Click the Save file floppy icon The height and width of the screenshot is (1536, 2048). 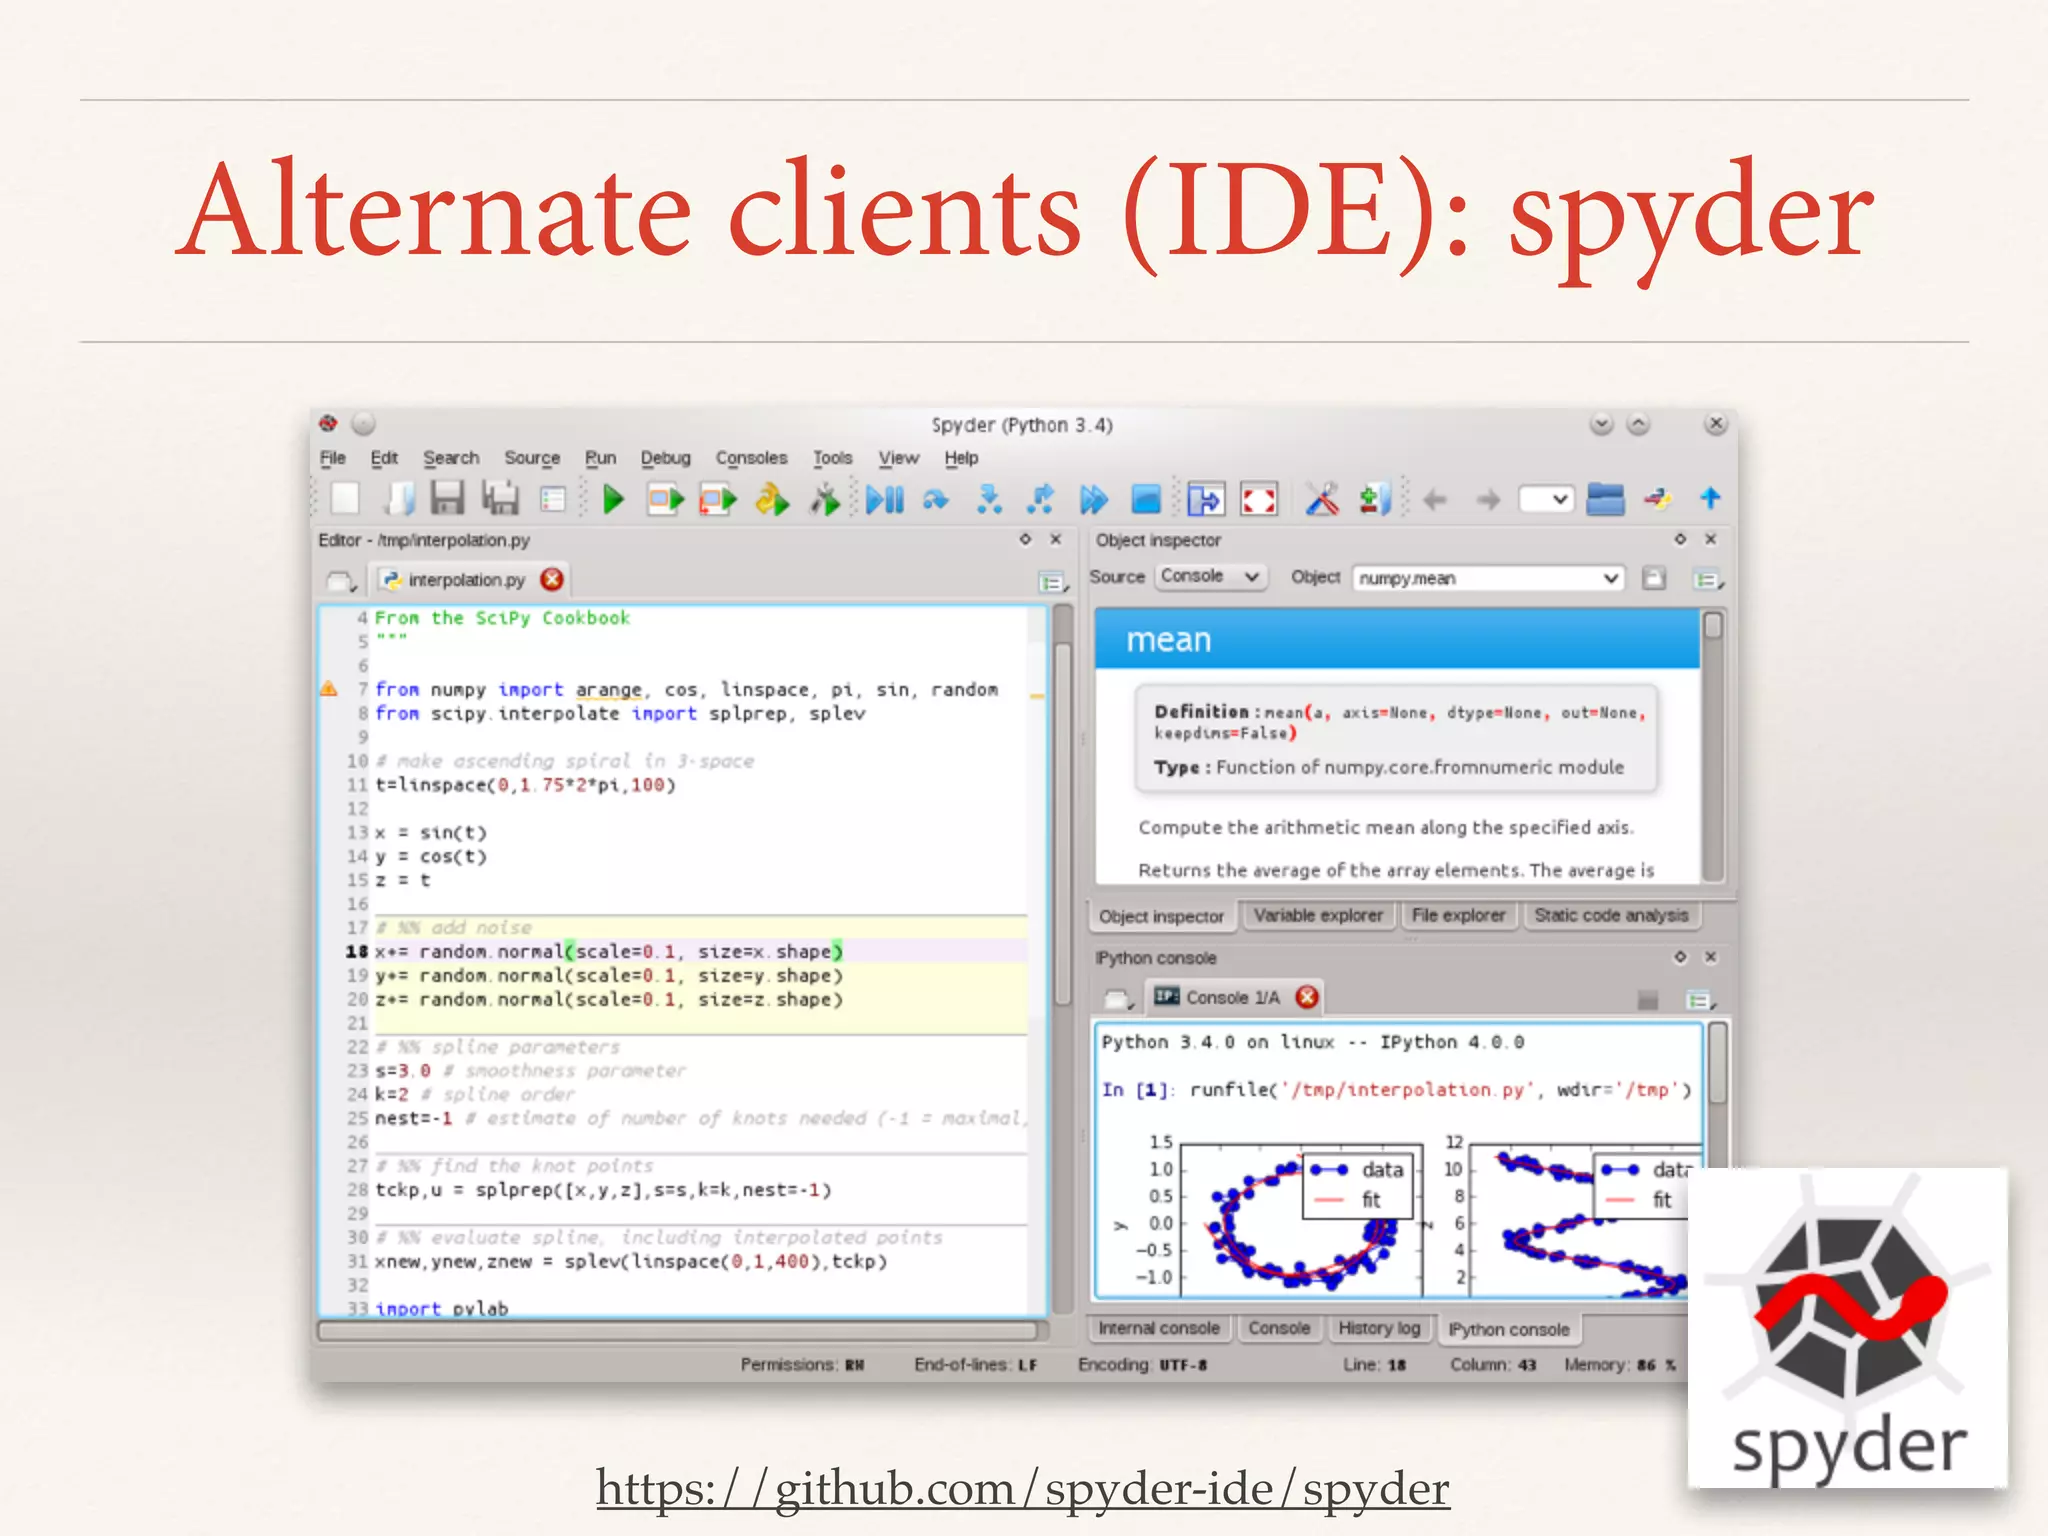point(447,498)
